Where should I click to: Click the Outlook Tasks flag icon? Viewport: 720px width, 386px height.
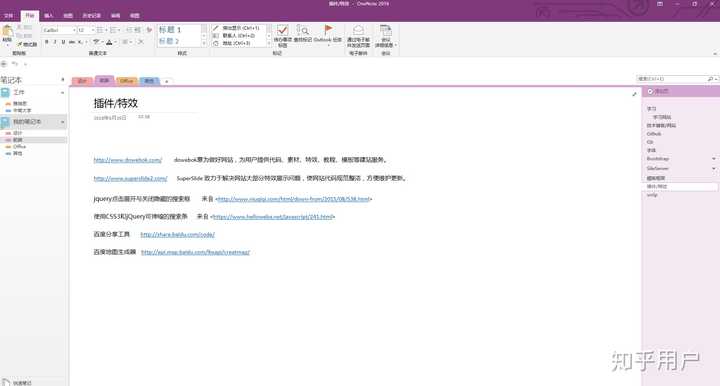coord(328,30)
